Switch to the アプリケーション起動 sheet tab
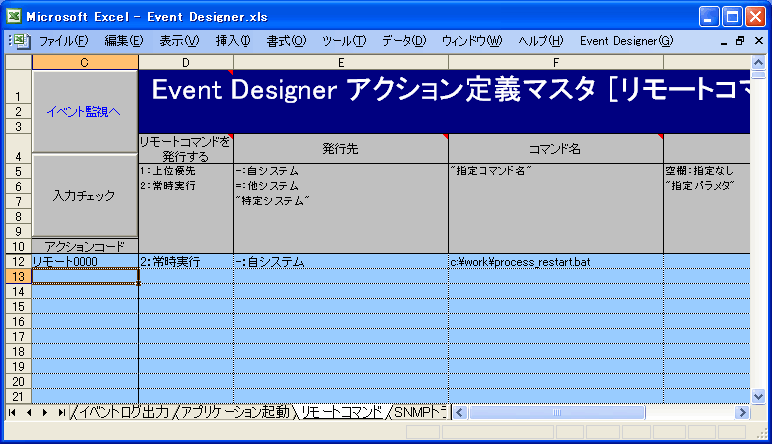 coord(234,412)
